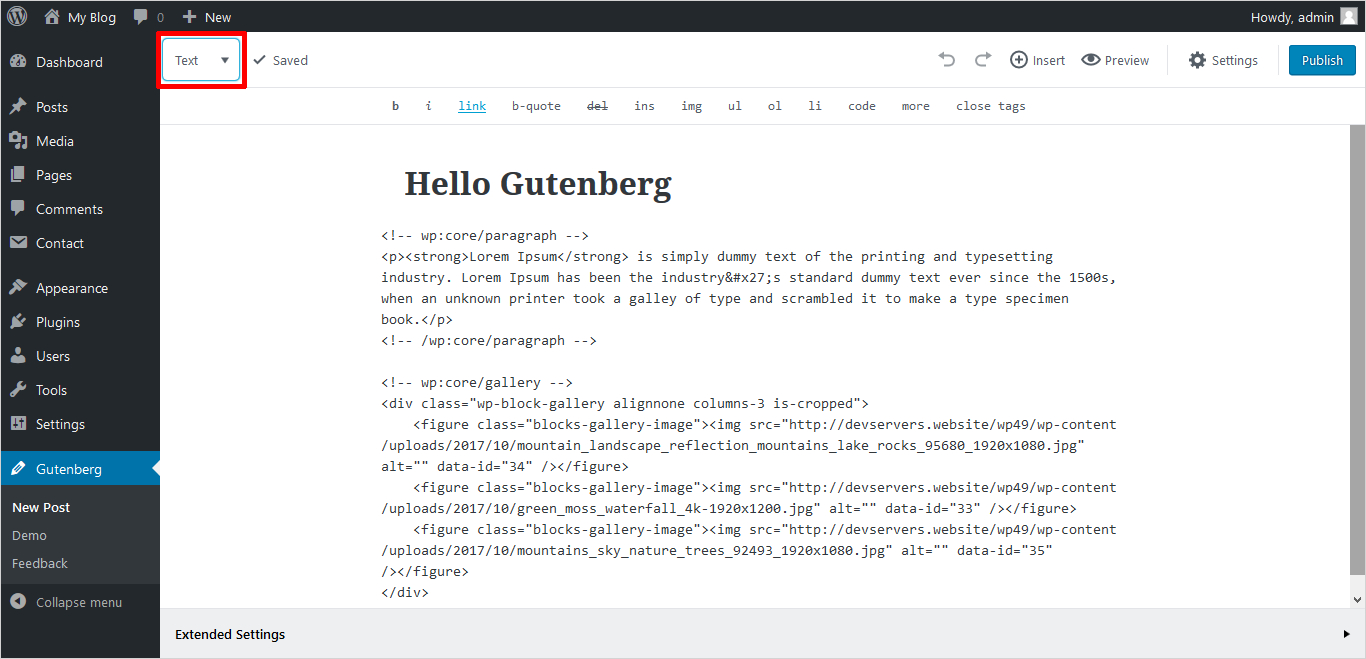Insert a b-quote tag

536,106
